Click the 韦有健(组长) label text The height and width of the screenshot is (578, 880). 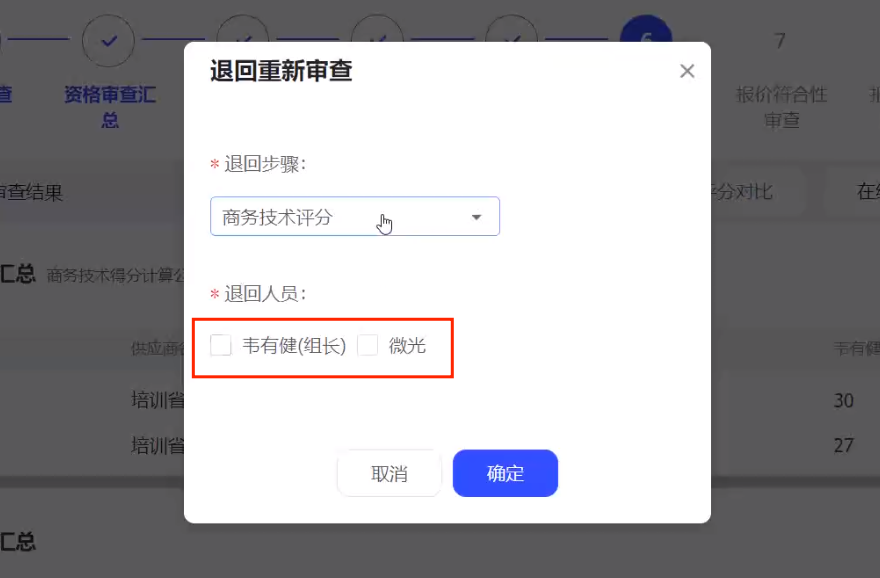[295, 346]
